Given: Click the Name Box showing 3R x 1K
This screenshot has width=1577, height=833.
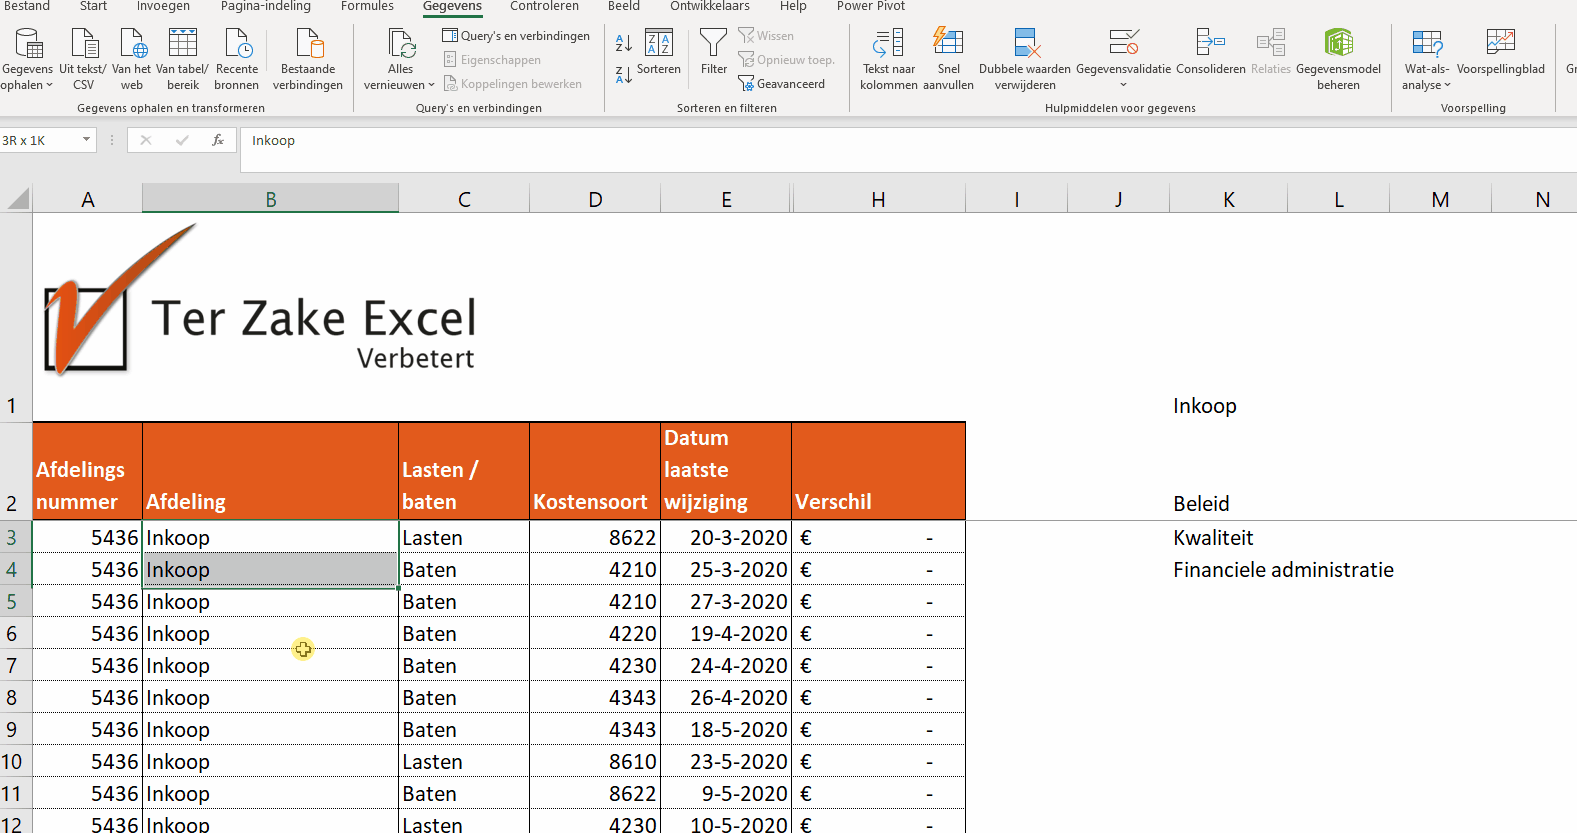Looking at the screenshot, I should (40, 141).
